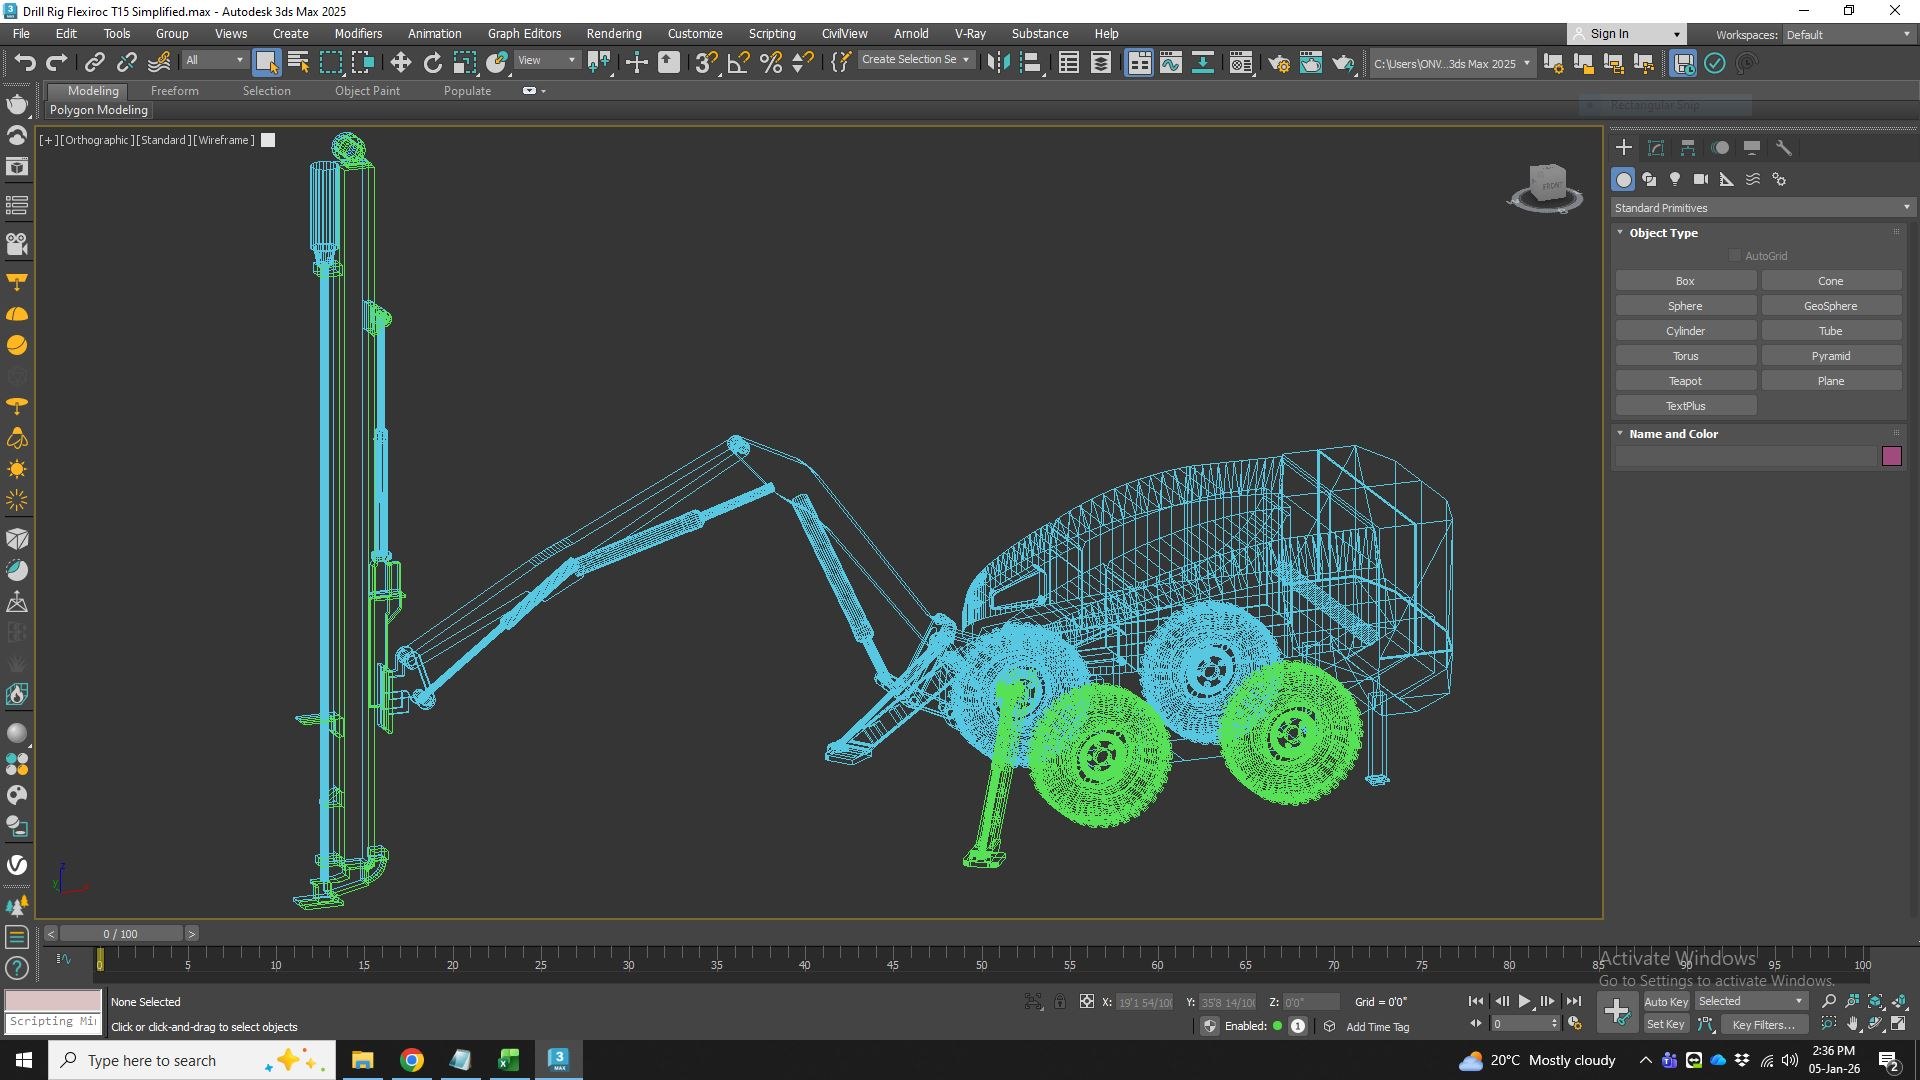
Task: Collapse the Name and Color rollout
Action: (1673, 434)
